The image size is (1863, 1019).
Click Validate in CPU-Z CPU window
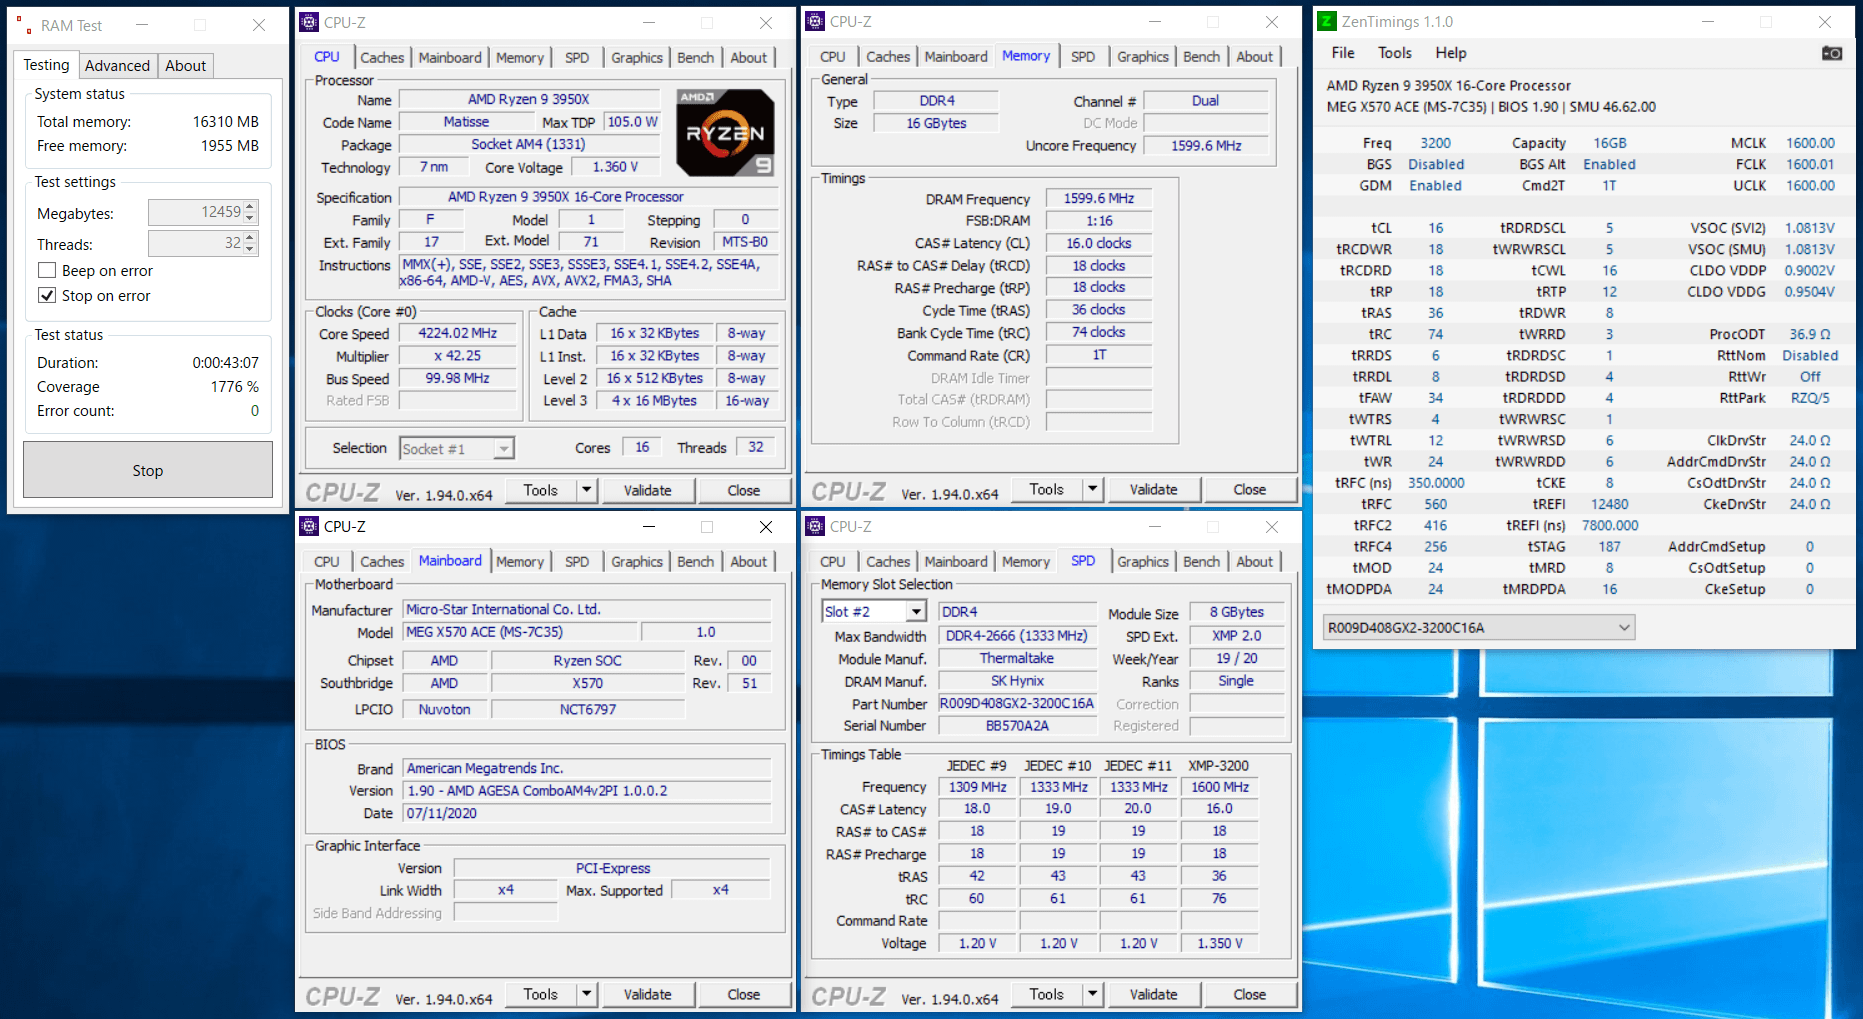tap(648, 490)
